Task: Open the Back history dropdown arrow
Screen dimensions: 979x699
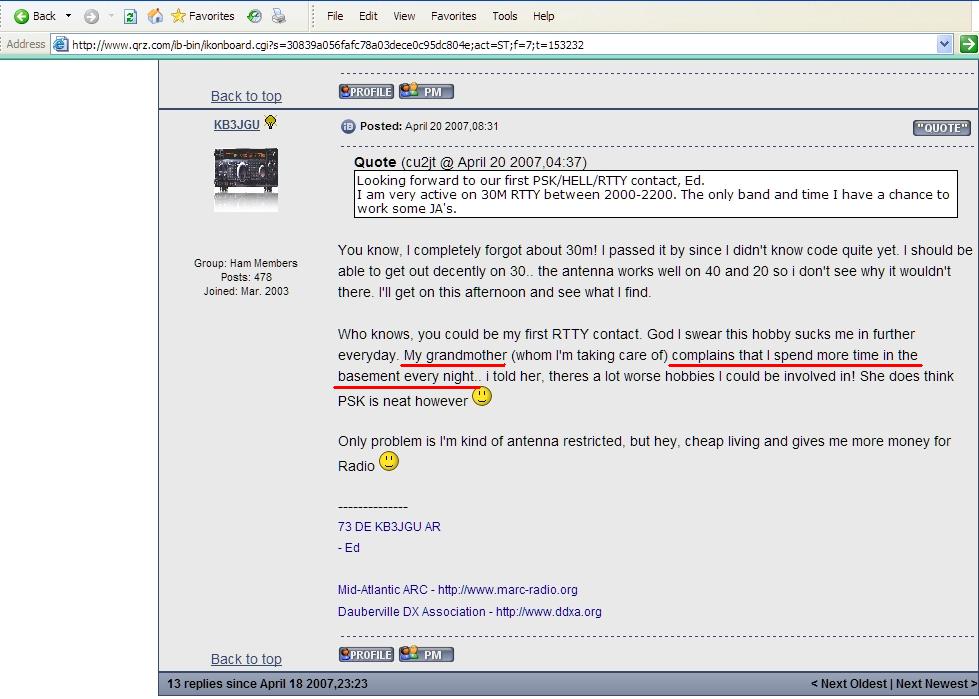Action: (68, 16)
